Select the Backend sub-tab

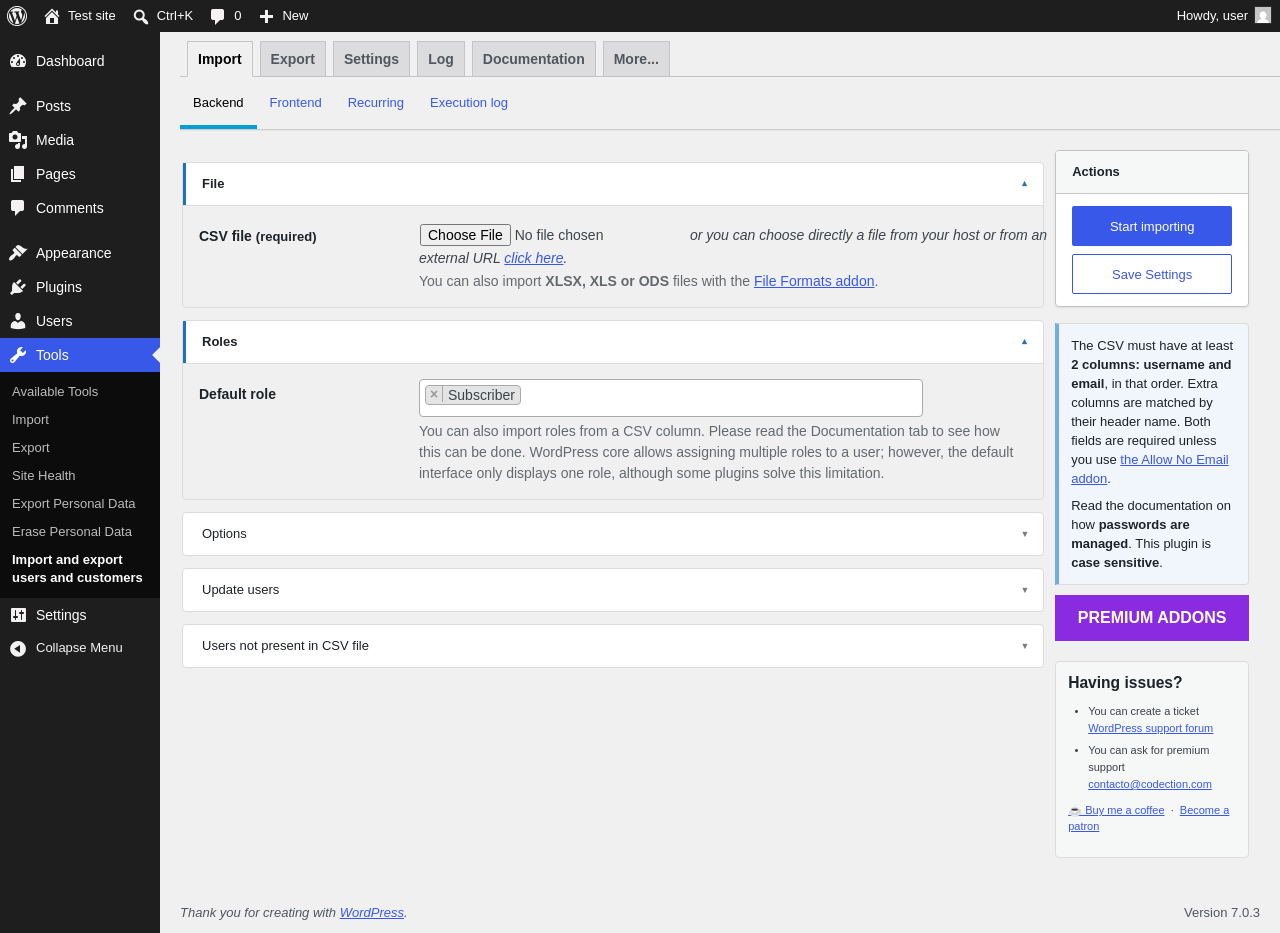pyautogui.click(x=218, y=103)
